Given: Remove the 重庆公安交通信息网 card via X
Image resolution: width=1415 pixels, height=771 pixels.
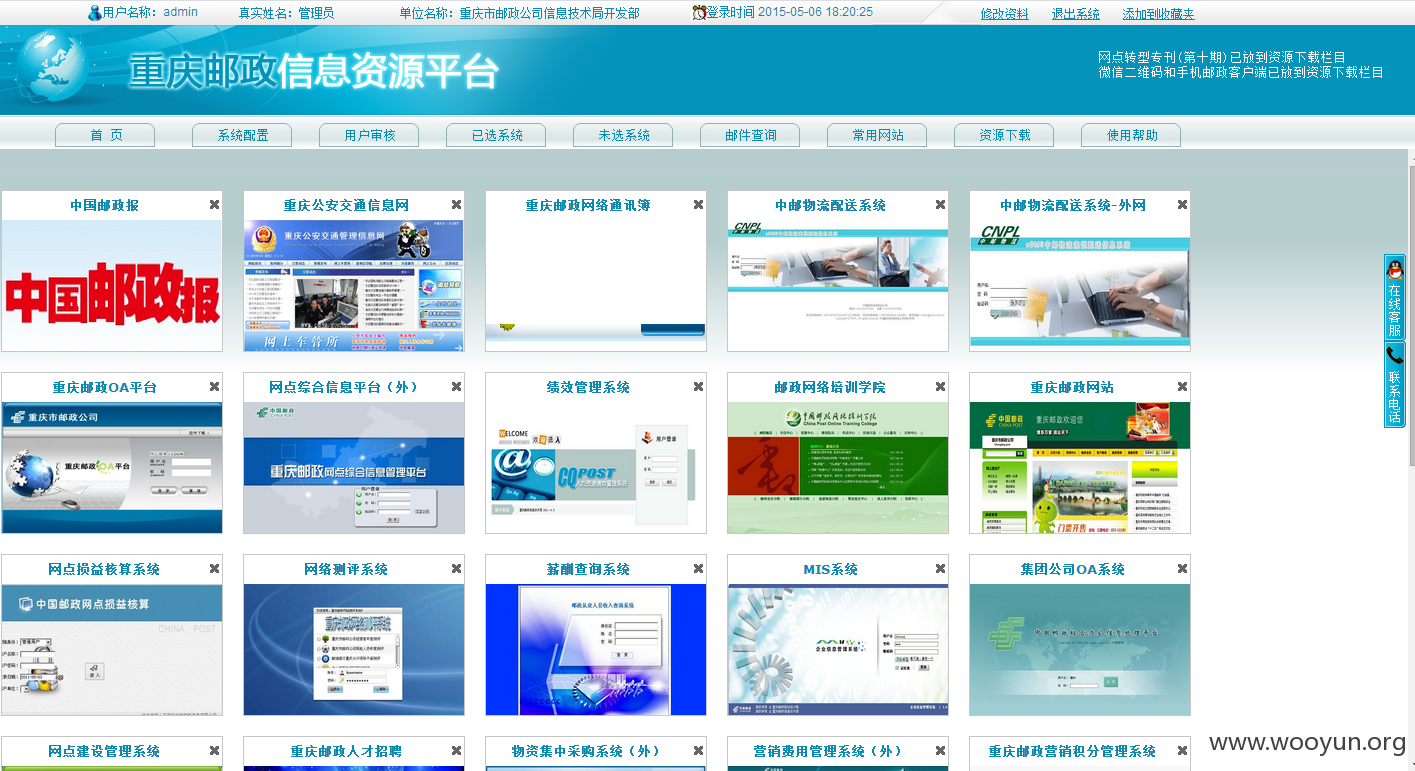Looking at the screenshot, I should [456, 204].
